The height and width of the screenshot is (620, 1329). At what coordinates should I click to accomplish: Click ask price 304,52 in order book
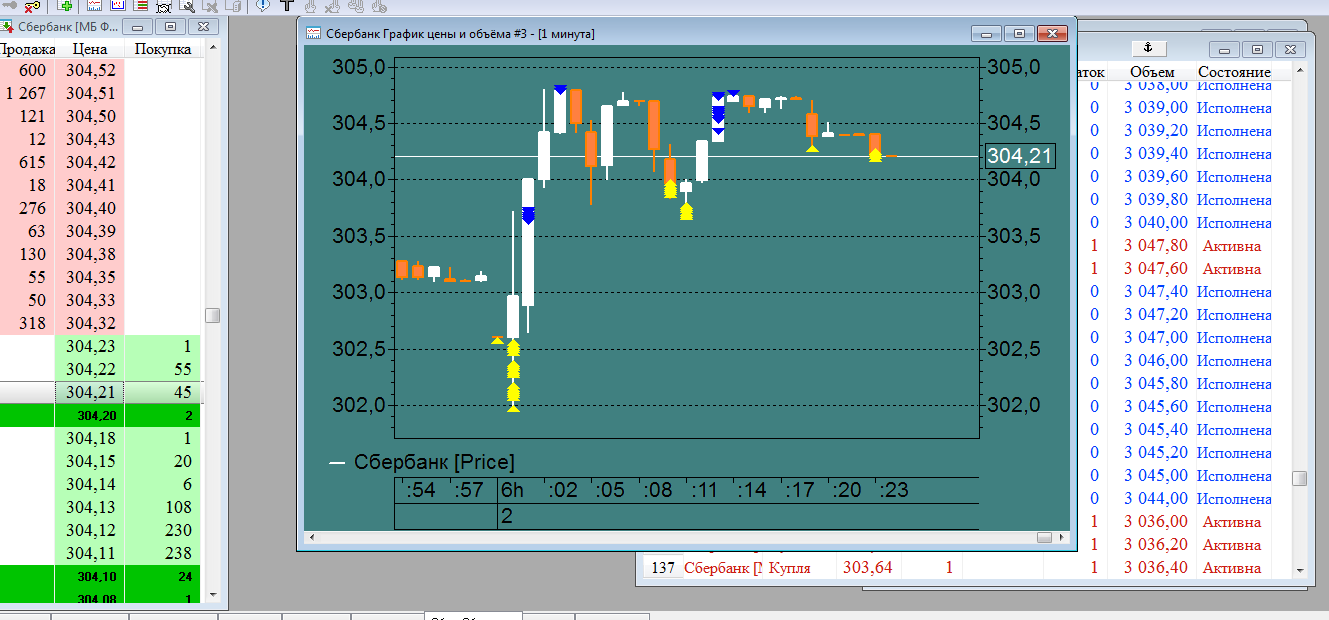click(91, 70)
